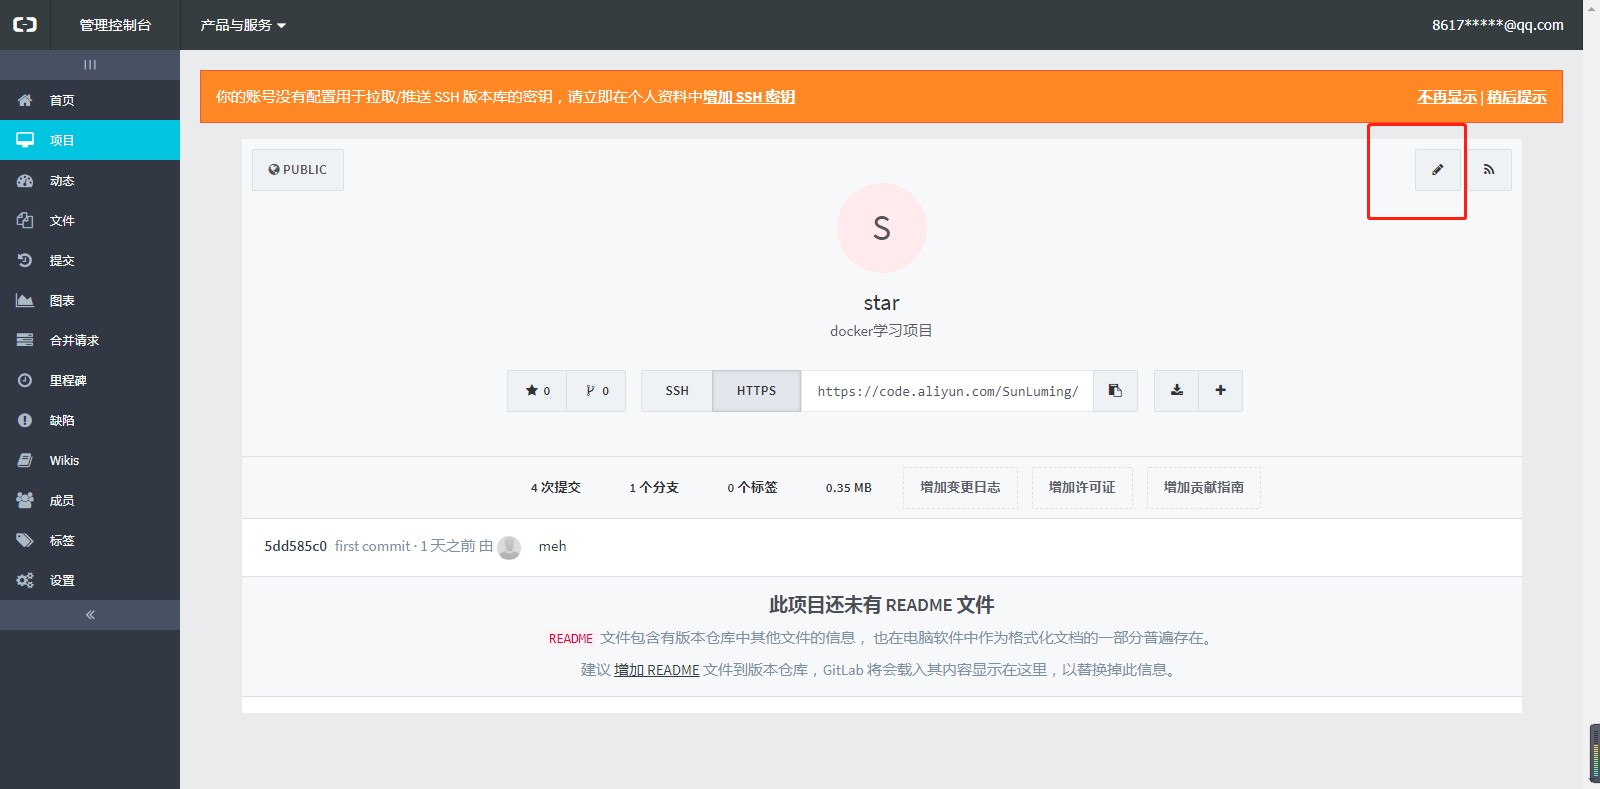Click the commit author avatar
The width and height of the screenshot is (1600, 789).
[509, 547]
